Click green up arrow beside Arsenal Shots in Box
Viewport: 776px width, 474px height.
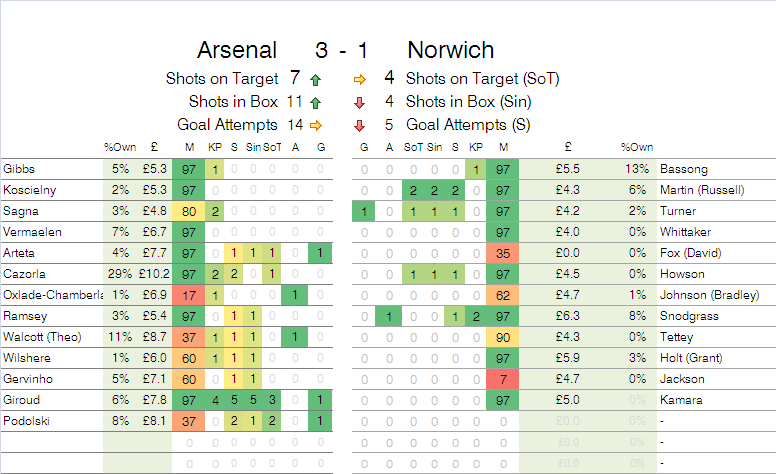315,103
